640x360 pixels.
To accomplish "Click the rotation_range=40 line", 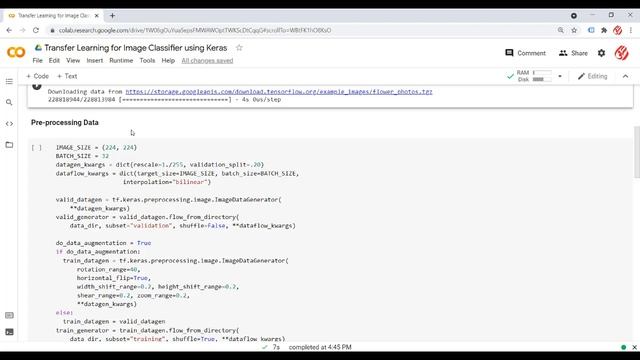I will point(108,269).
